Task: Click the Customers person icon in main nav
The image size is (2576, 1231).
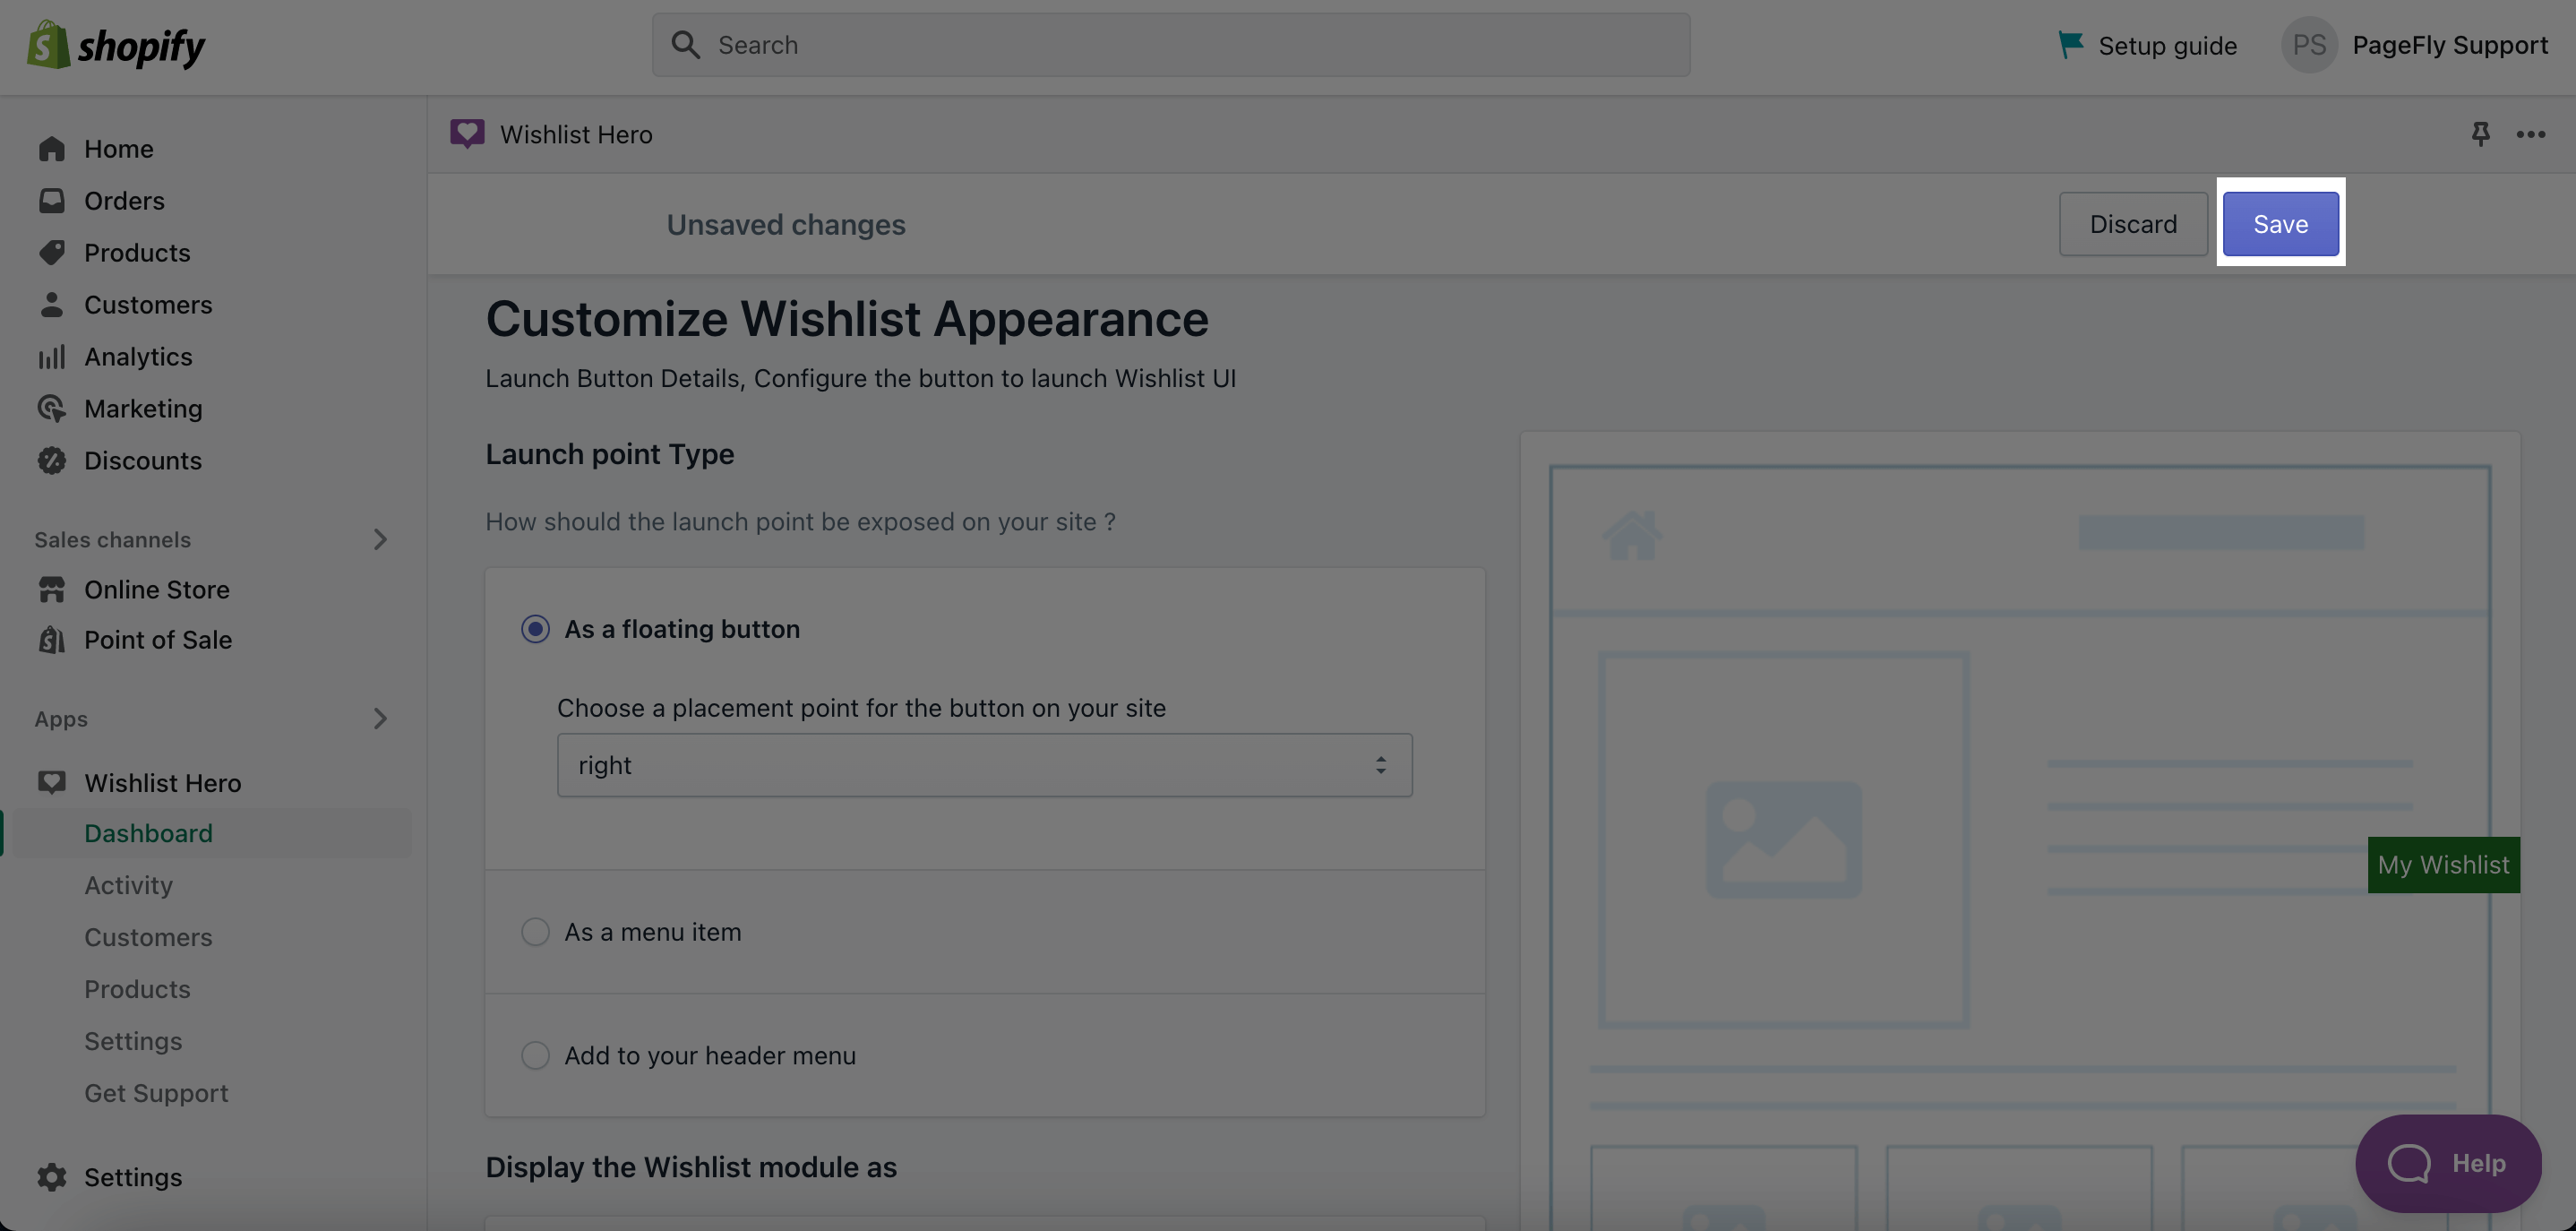Action: (x=52, y=305)
